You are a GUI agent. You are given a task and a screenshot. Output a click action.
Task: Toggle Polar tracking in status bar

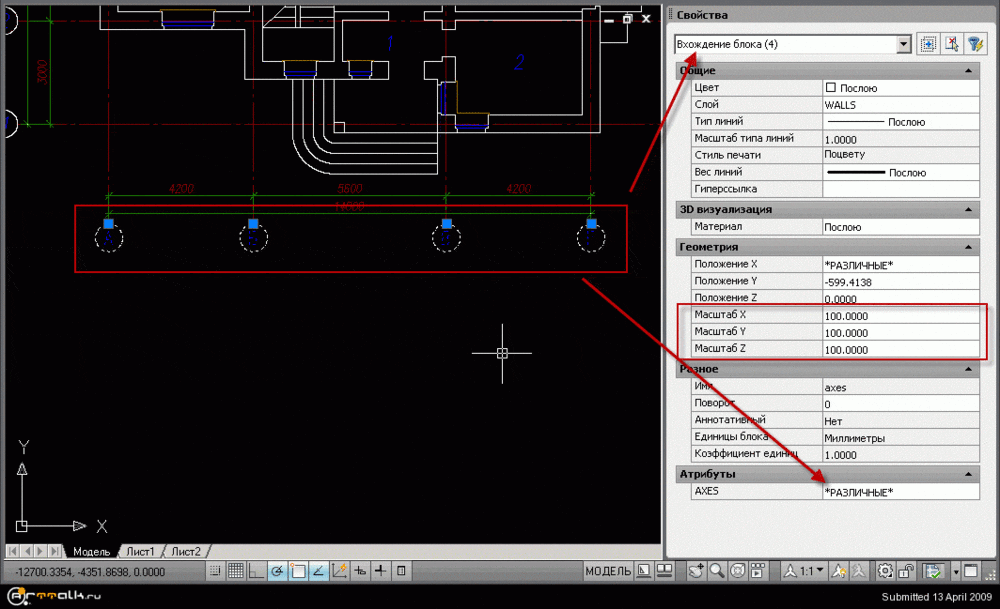tap(277, 571)
